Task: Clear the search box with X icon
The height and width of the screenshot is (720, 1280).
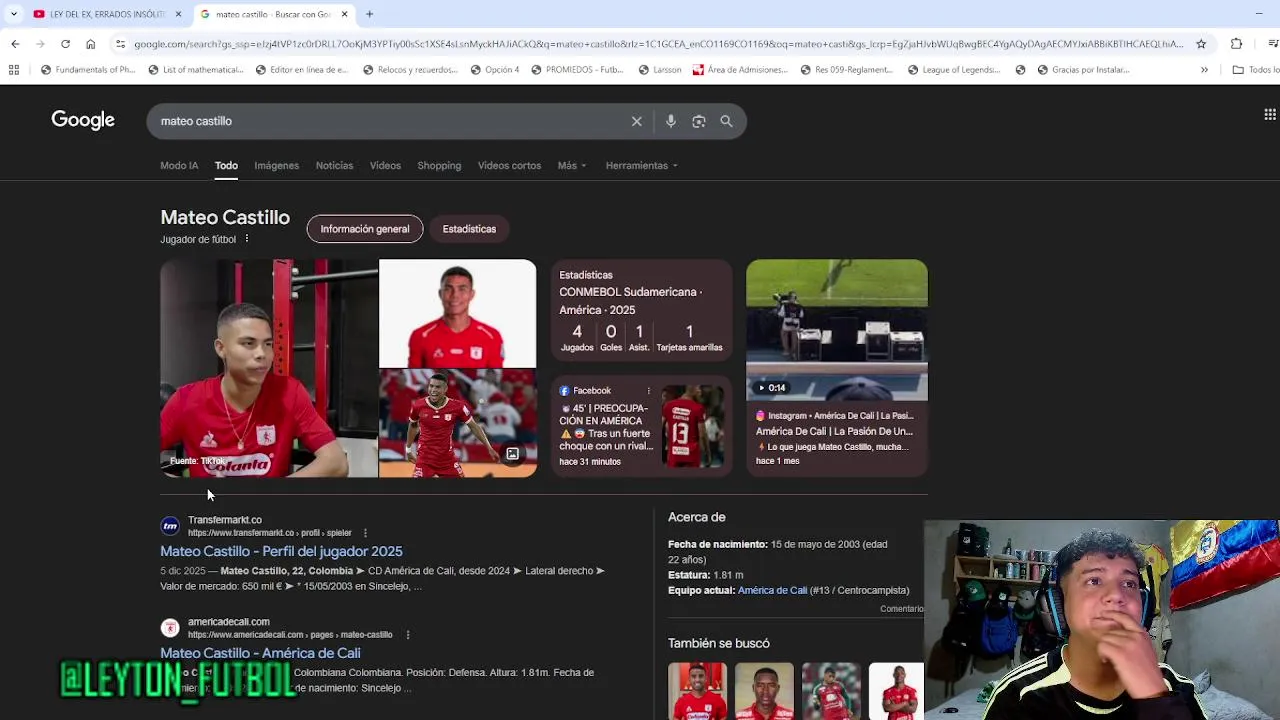Action: pos(636,121)
